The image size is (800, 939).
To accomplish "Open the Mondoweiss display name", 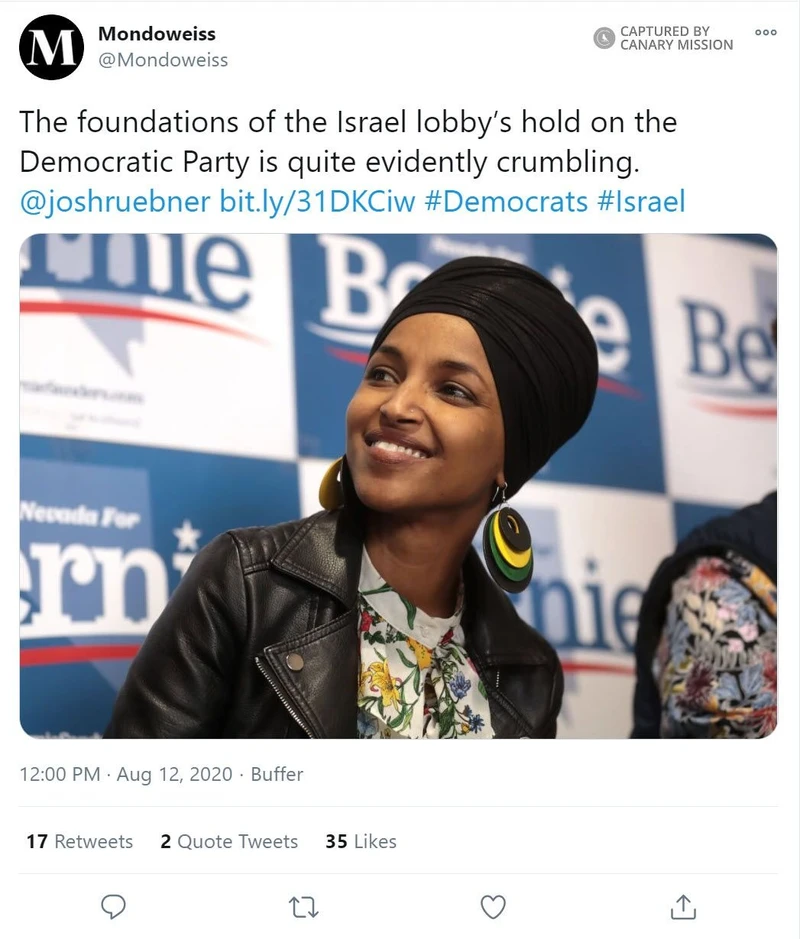I will (157, 34).
